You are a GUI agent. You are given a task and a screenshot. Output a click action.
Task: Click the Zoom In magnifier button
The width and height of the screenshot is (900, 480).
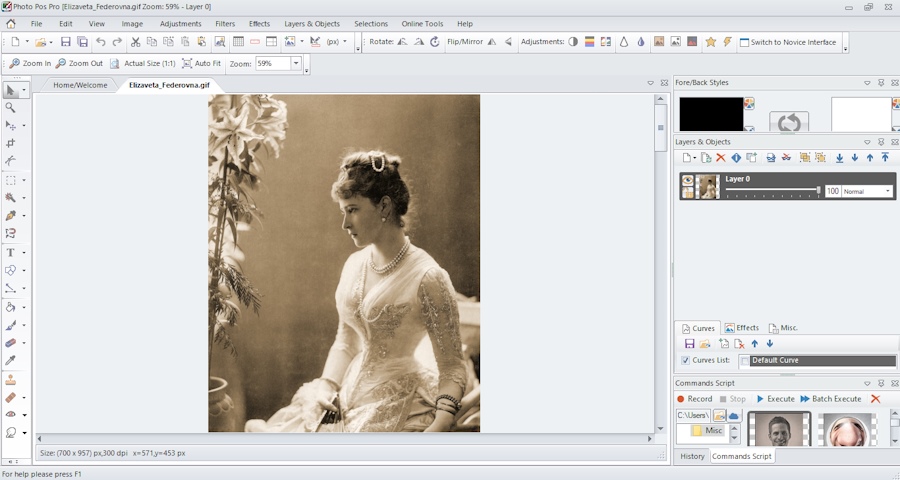(30, 63)
